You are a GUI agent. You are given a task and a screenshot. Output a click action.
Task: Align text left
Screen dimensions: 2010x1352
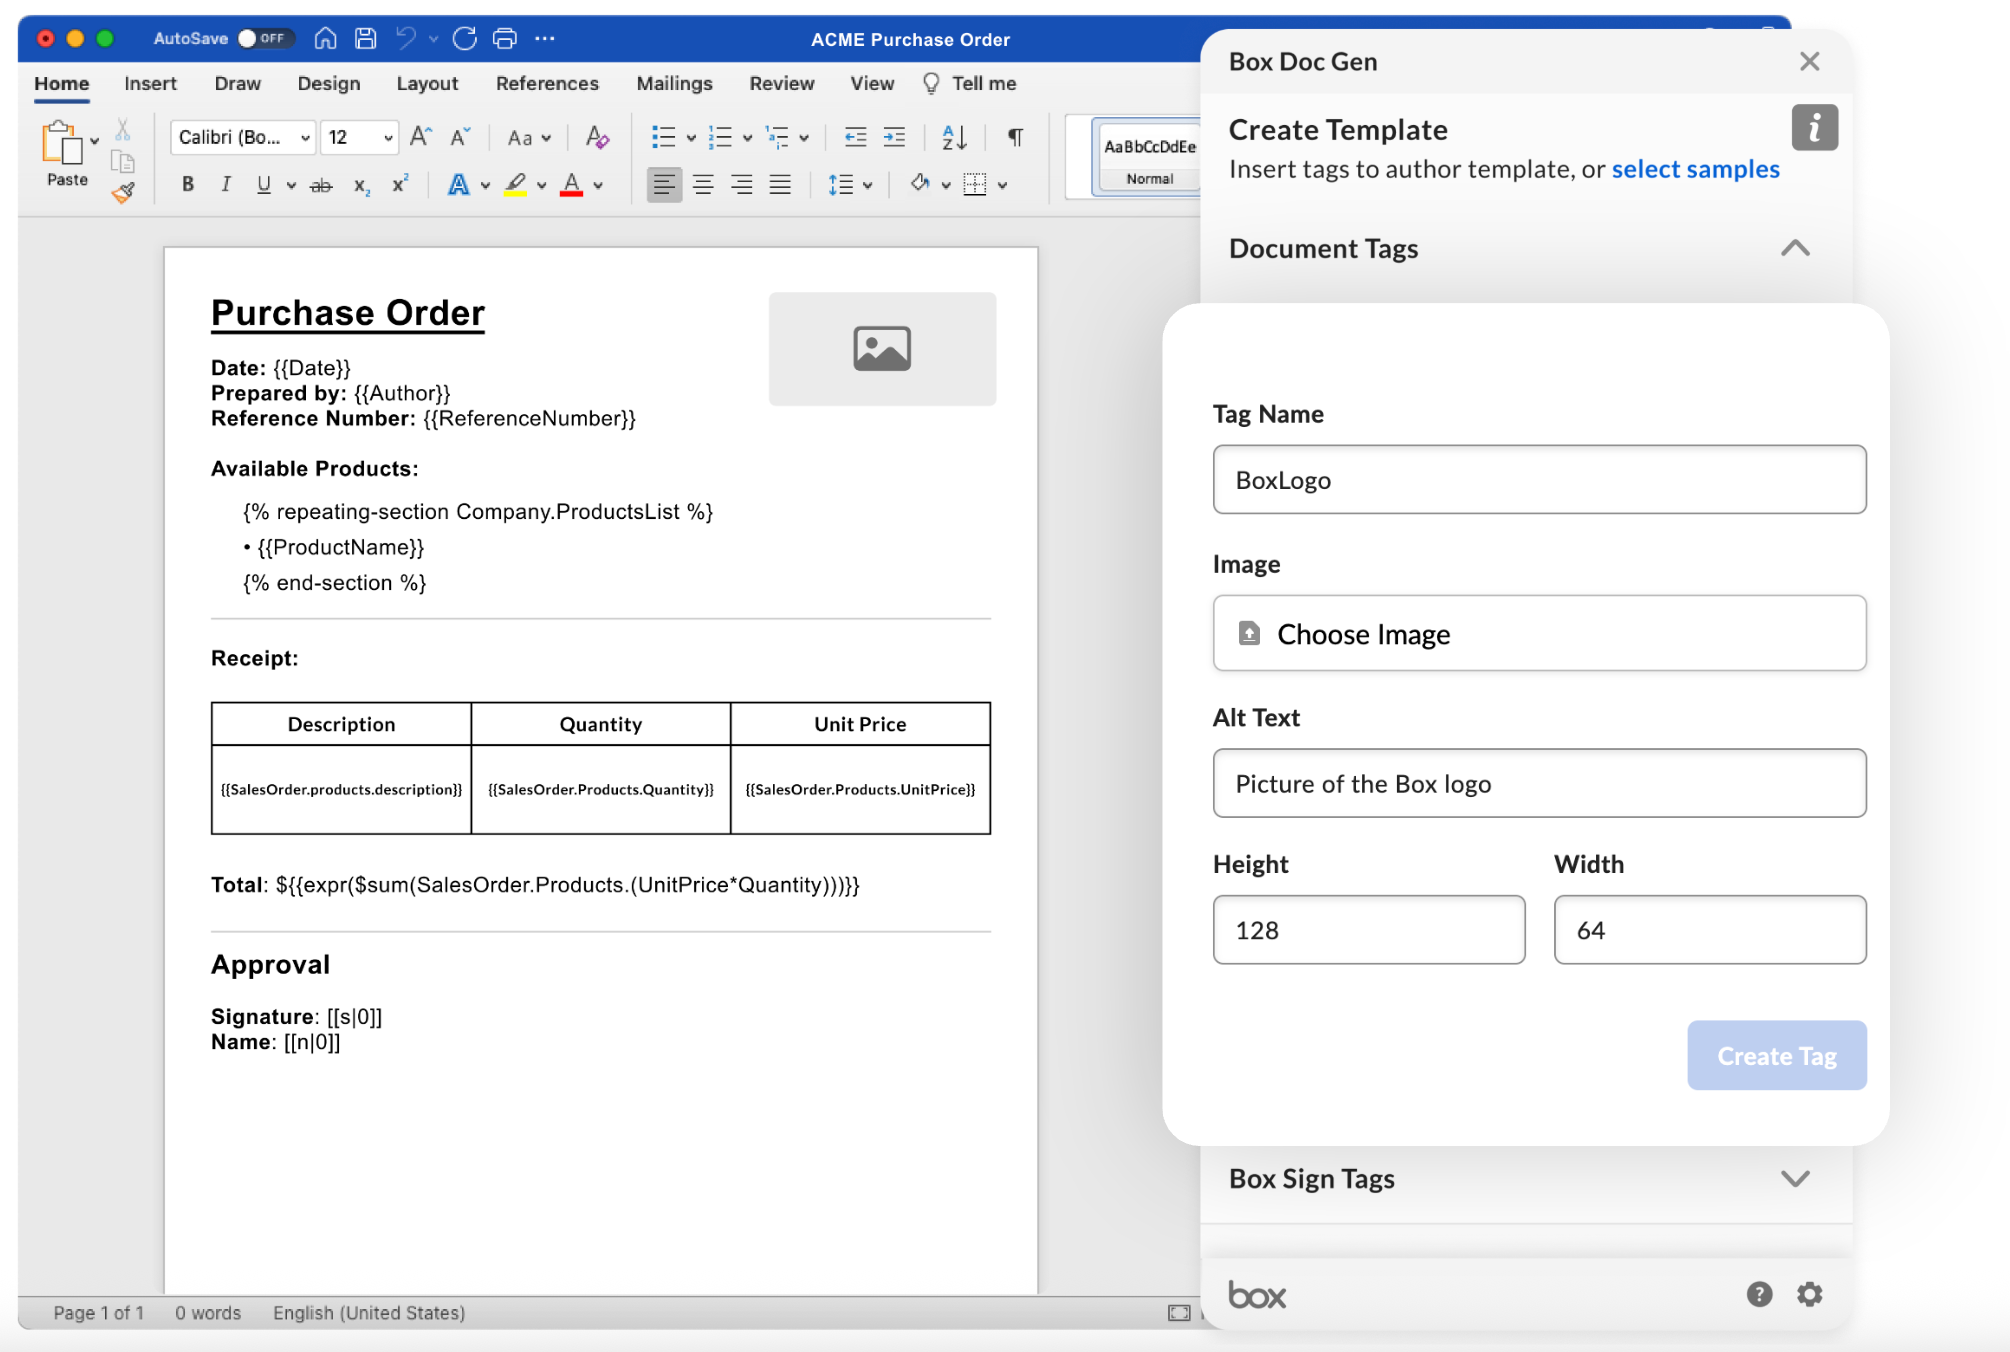pyautogui.click(x=664, y=184)
